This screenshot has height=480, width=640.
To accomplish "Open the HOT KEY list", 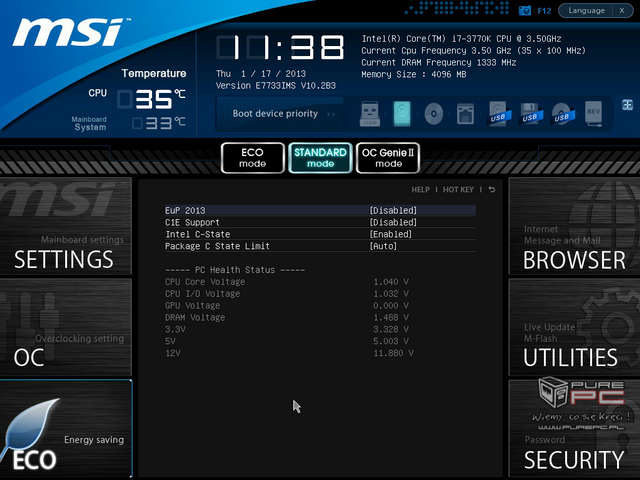I will pyautogui.click(x=458, y=190).
